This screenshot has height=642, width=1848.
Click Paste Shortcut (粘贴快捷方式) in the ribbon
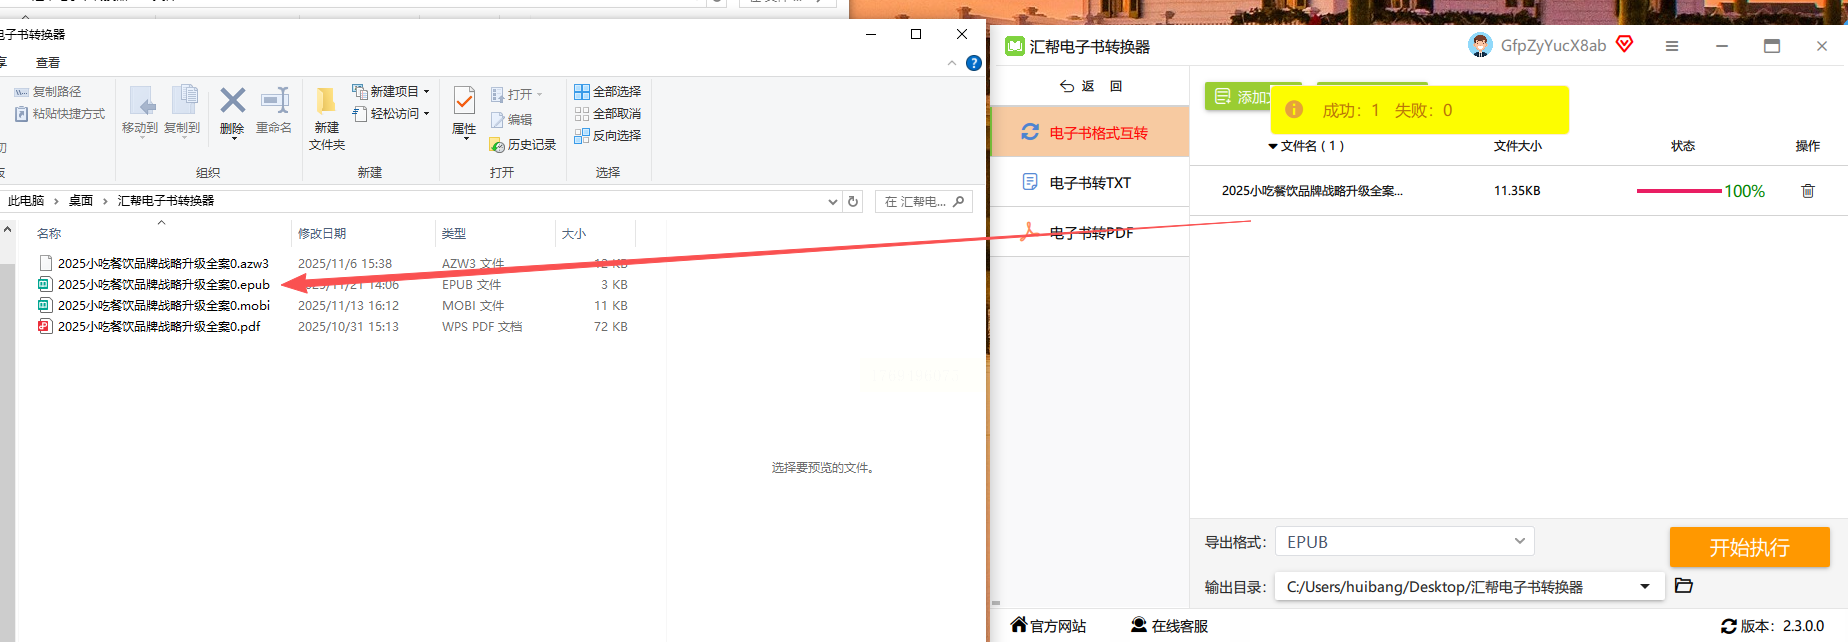[60, 114]
